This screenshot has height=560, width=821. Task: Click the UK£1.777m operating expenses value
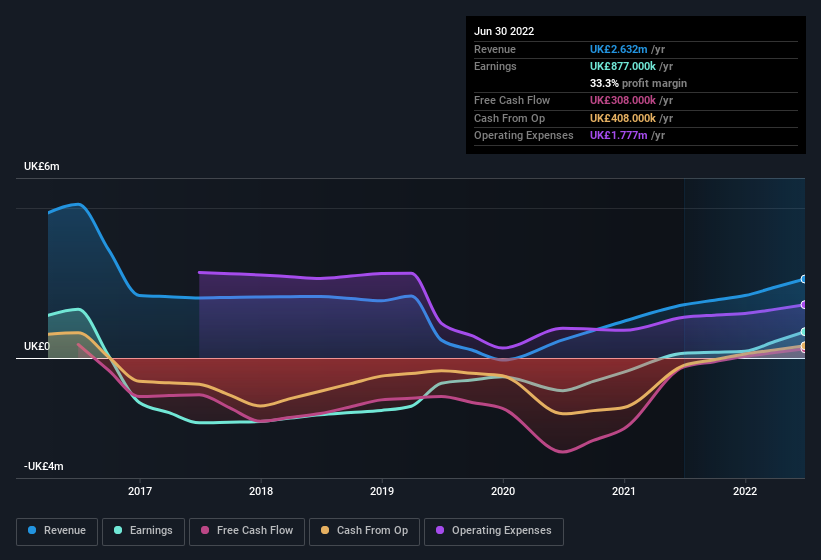pos(618,136)
